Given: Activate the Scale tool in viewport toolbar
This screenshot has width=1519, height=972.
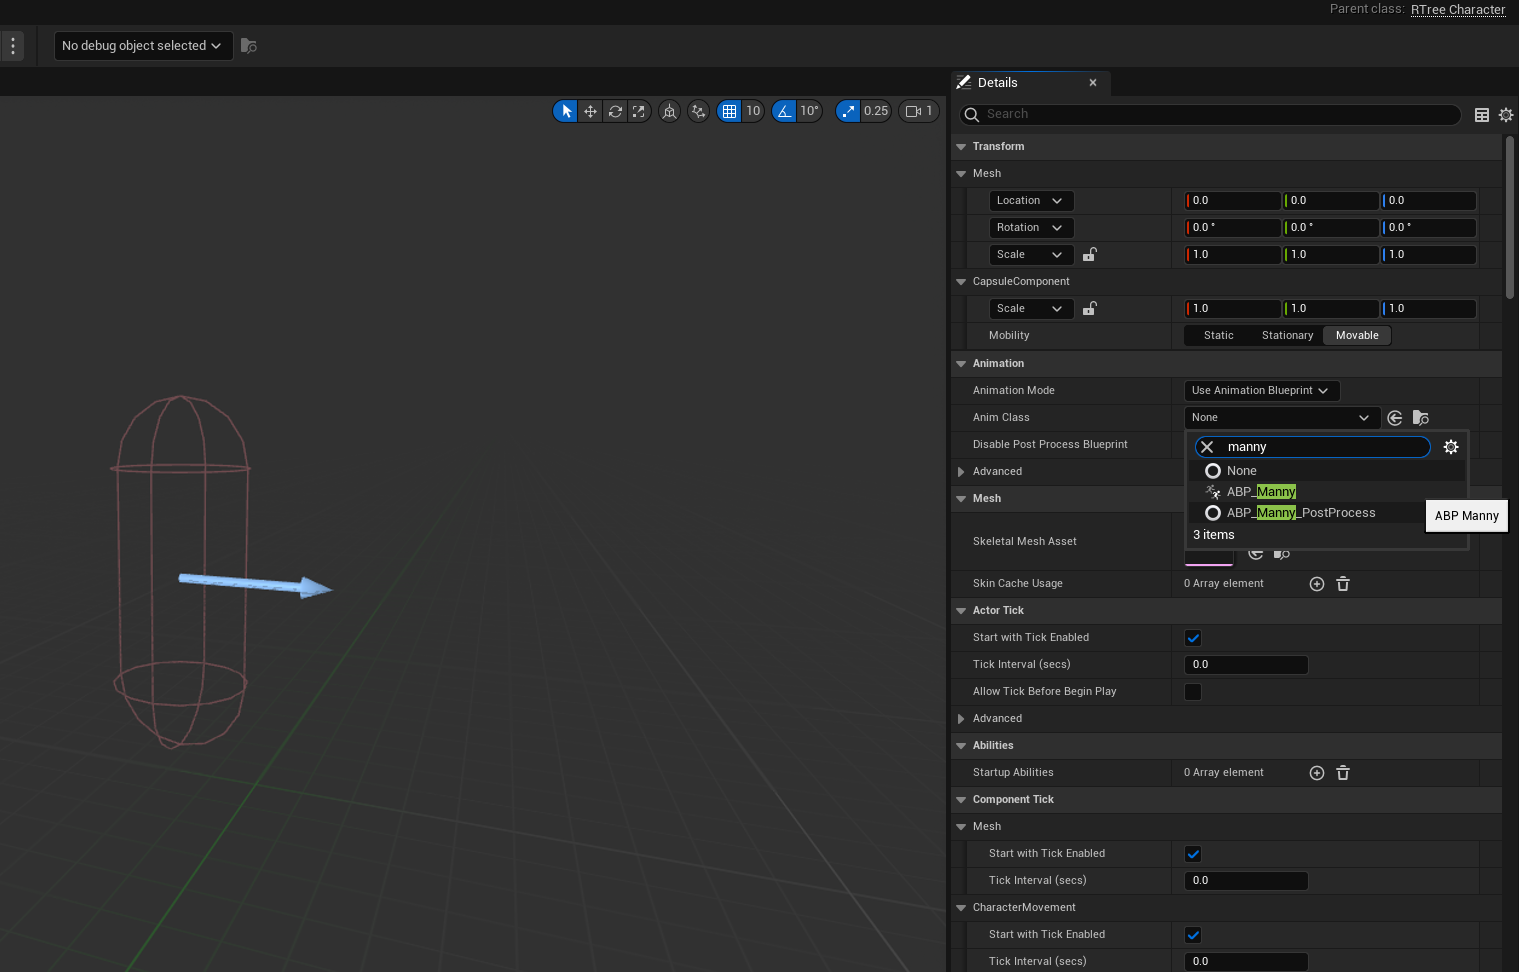Looking at the screenshot, I should click(639, 111).
